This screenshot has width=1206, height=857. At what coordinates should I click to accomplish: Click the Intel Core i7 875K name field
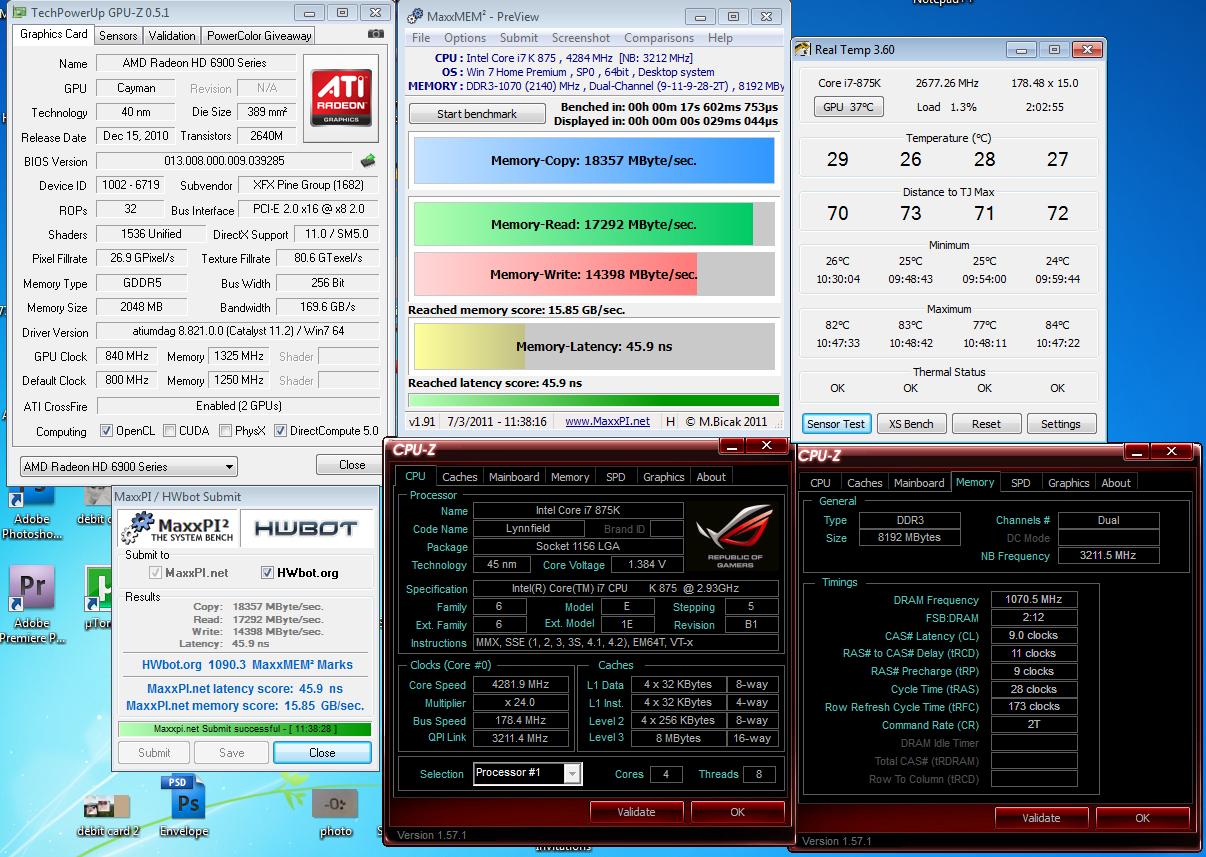pyautogui.click(x=579, y=511)
